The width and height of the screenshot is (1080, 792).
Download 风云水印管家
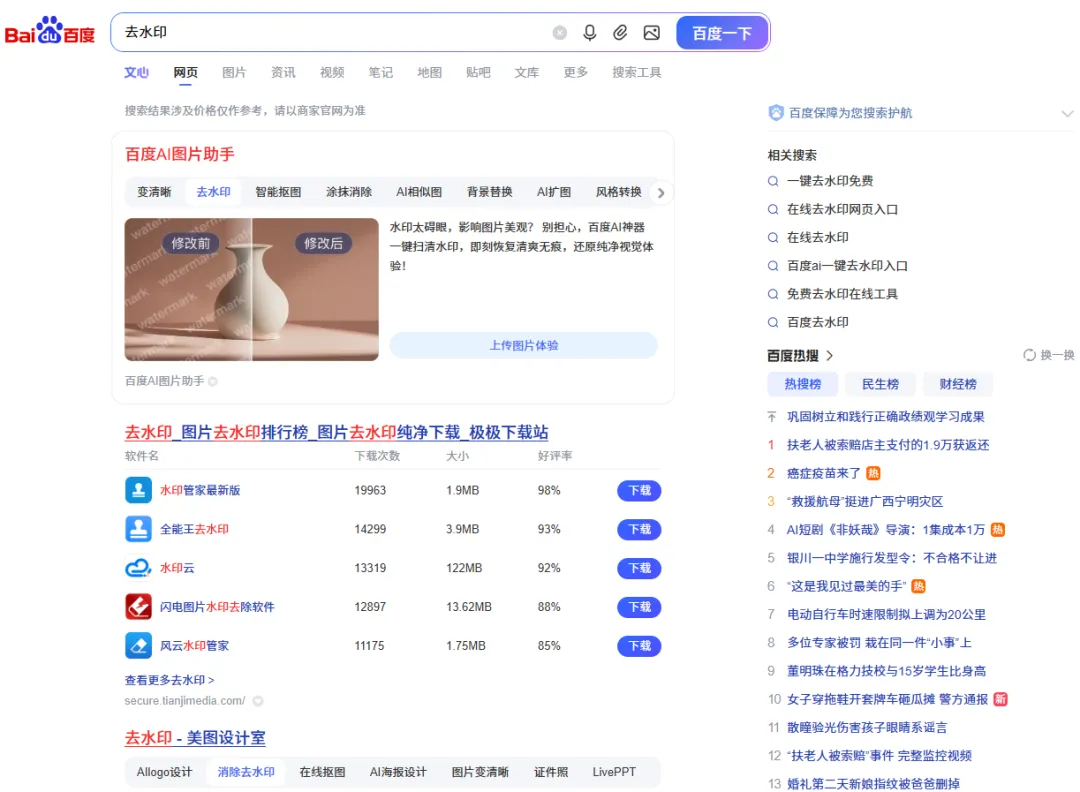[639, 645]
